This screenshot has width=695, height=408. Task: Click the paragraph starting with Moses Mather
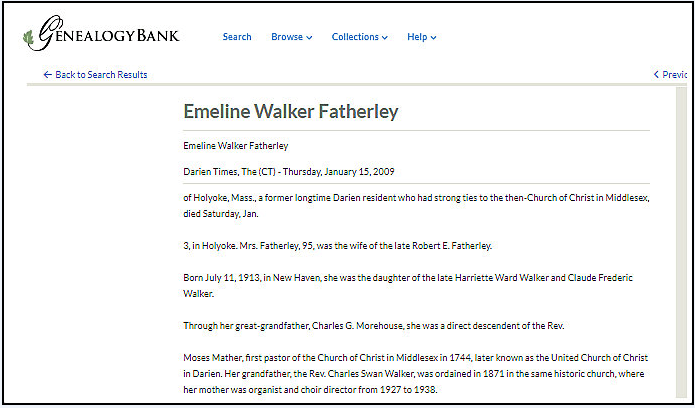click(x=416, y=374)
